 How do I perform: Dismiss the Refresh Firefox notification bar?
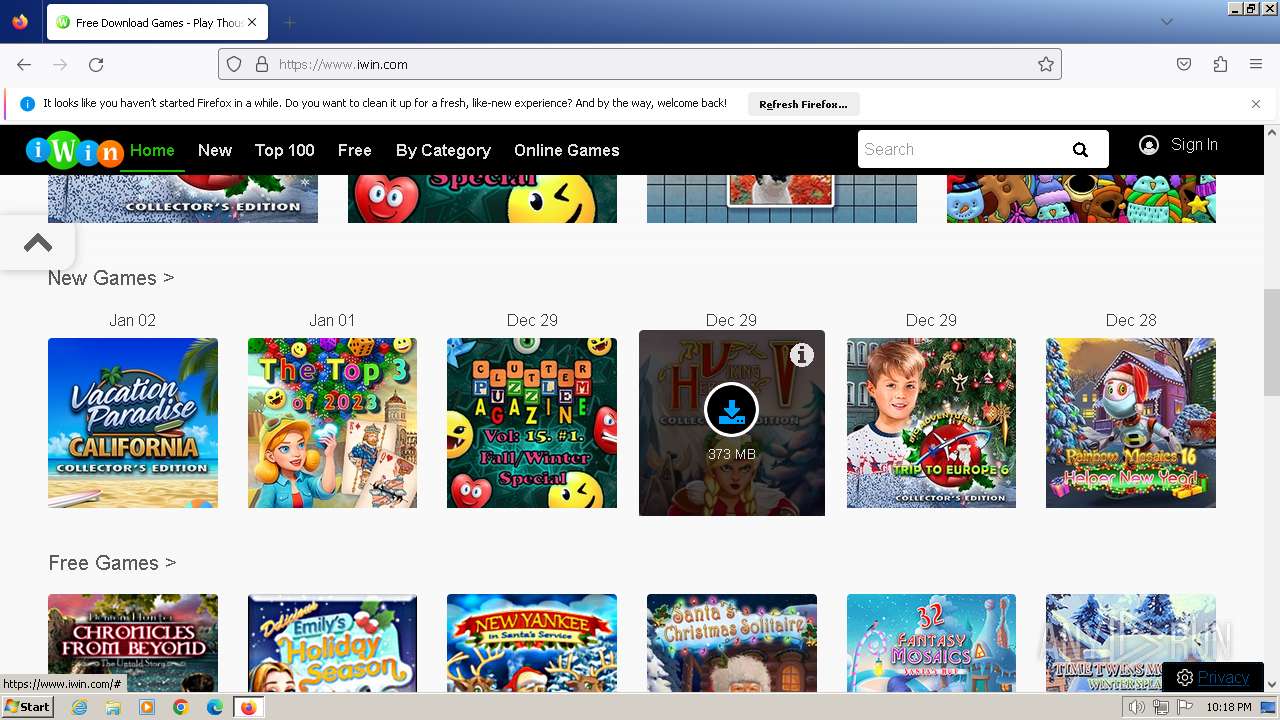tap(1256, 103)
